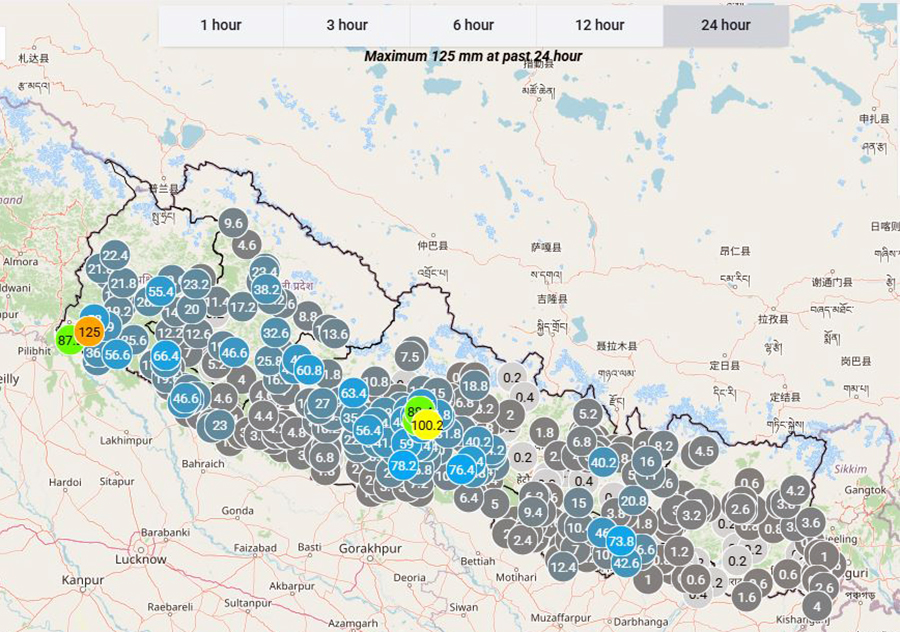Screen dimensions: 900x632
Task: Select the blue 76.4 rainfall marker
Action: pyautogui.click(x=461, y=470)
